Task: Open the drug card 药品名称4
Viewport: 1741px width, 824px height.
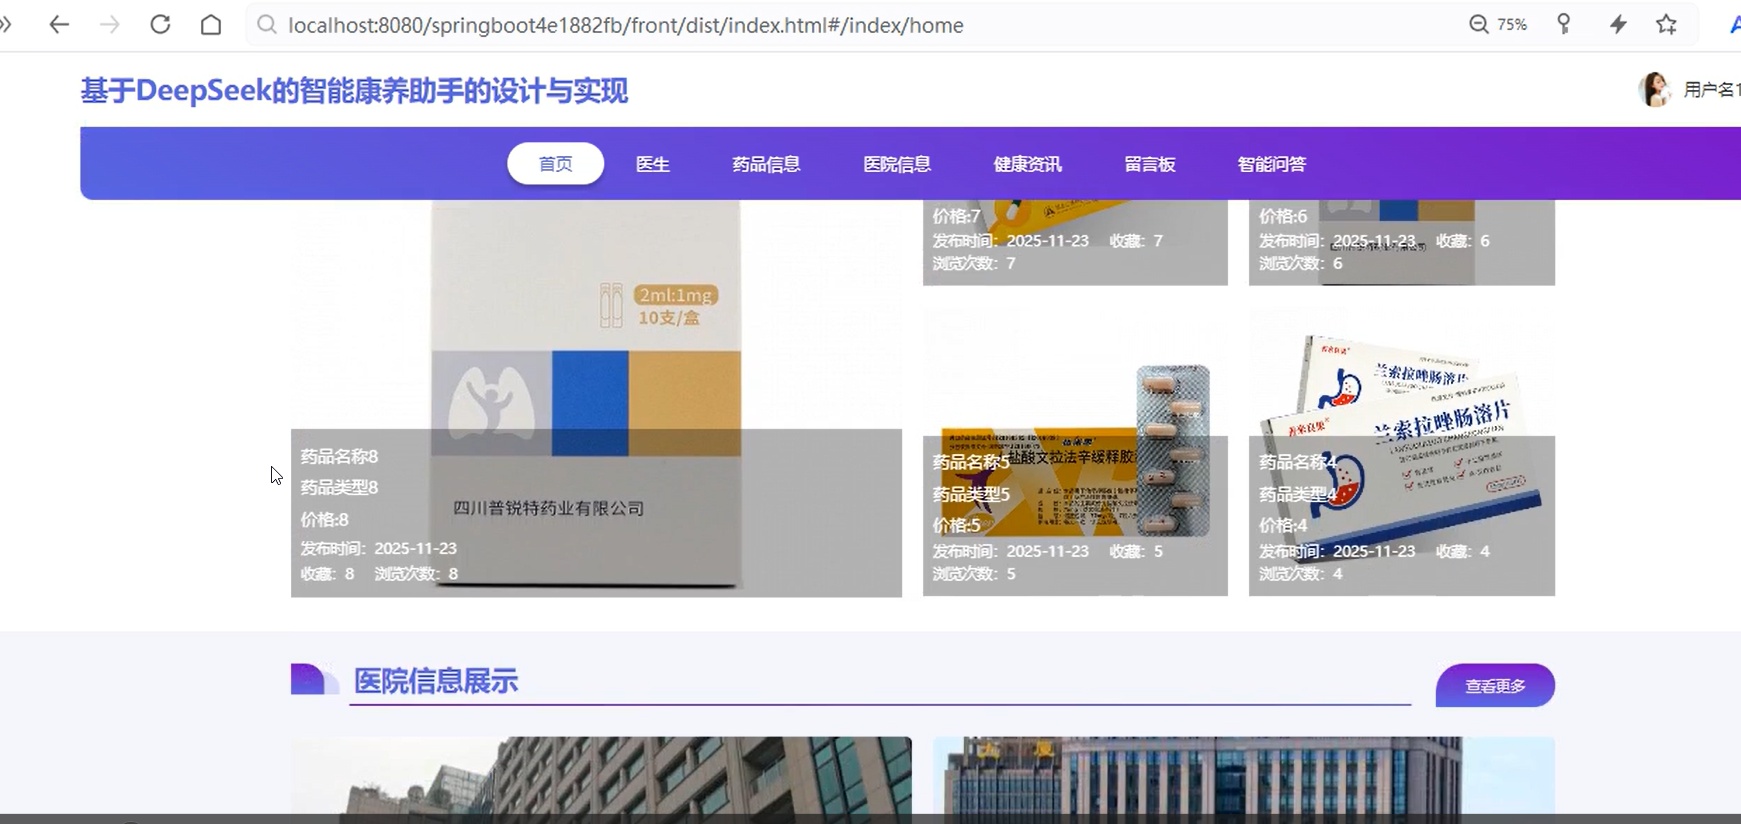Action: (x=1402, y=452)
